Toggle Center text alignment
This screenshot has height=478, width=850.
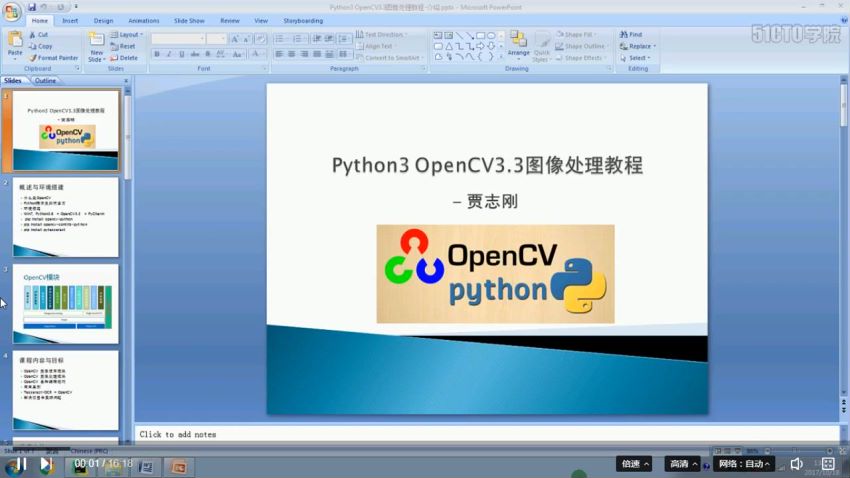pos(292,54)
